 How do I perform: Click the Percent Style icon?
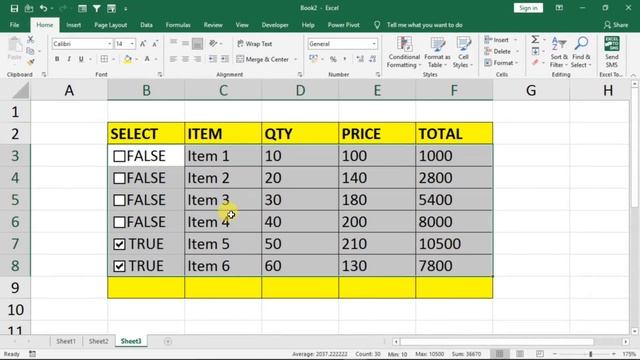point(333,59)
